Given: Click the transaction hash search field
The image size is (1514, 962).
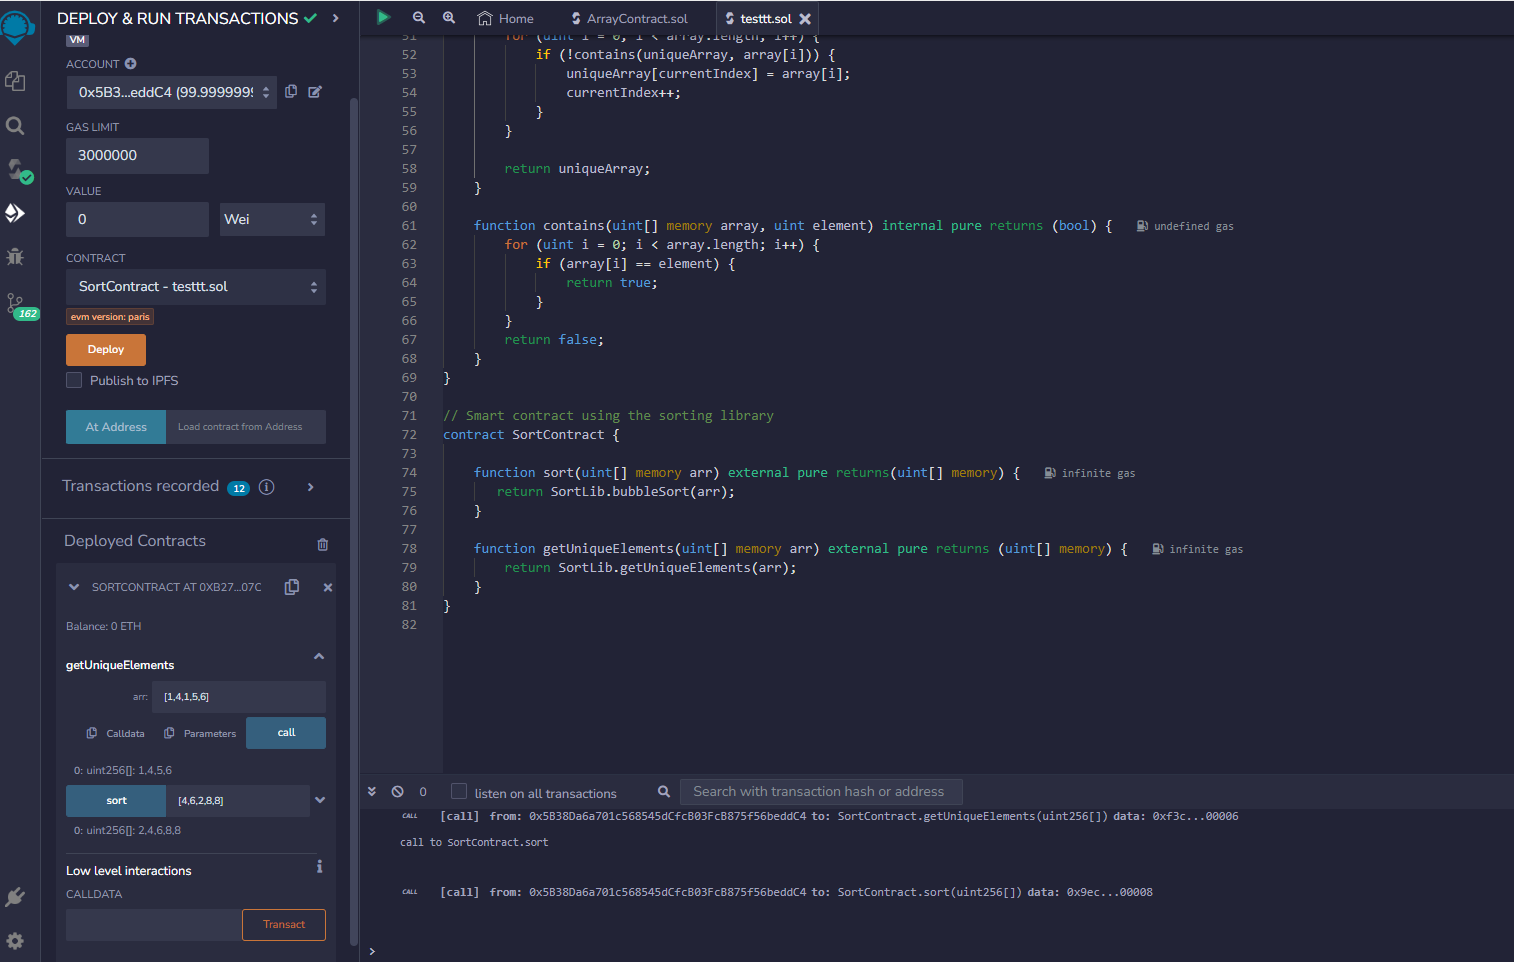Looking at the screenshot, I should point(821,791).
